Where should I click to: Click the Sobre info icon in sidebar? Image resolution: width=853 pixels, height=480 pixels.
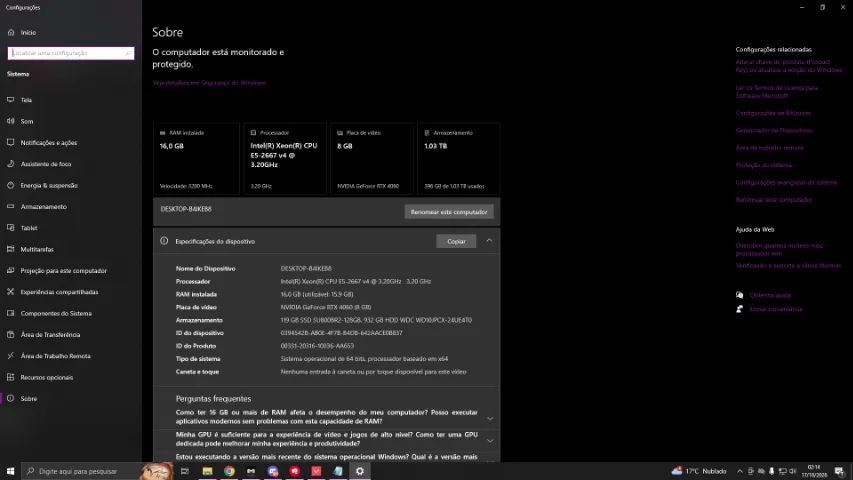pyautogui.click(x=10, y=398)
